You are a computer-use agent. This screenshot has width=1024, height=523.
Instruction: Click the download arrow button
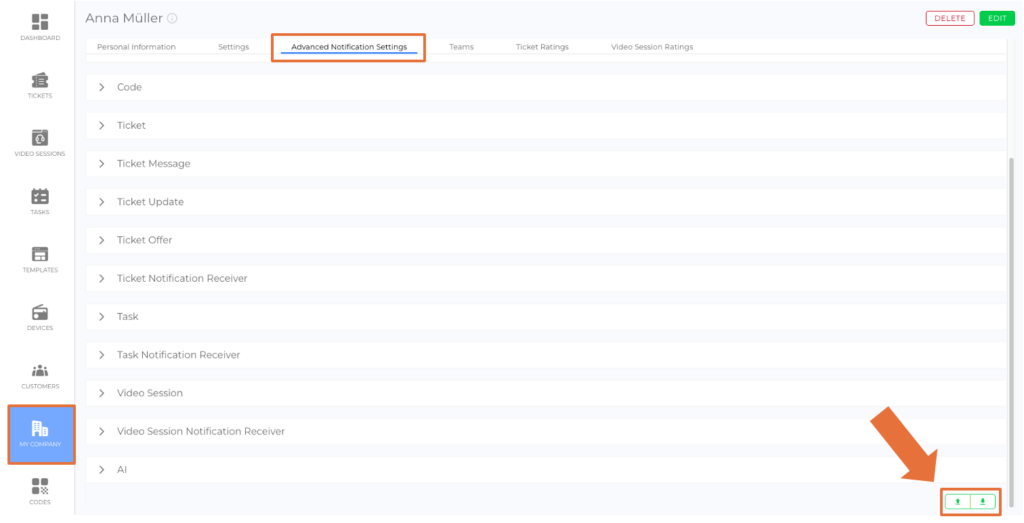point(983,502)
